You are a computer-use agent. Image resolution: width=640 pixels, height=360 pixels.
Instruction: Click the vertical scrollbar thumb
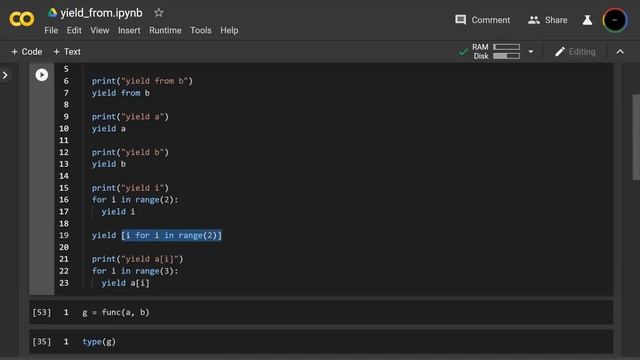coord(636,137)
